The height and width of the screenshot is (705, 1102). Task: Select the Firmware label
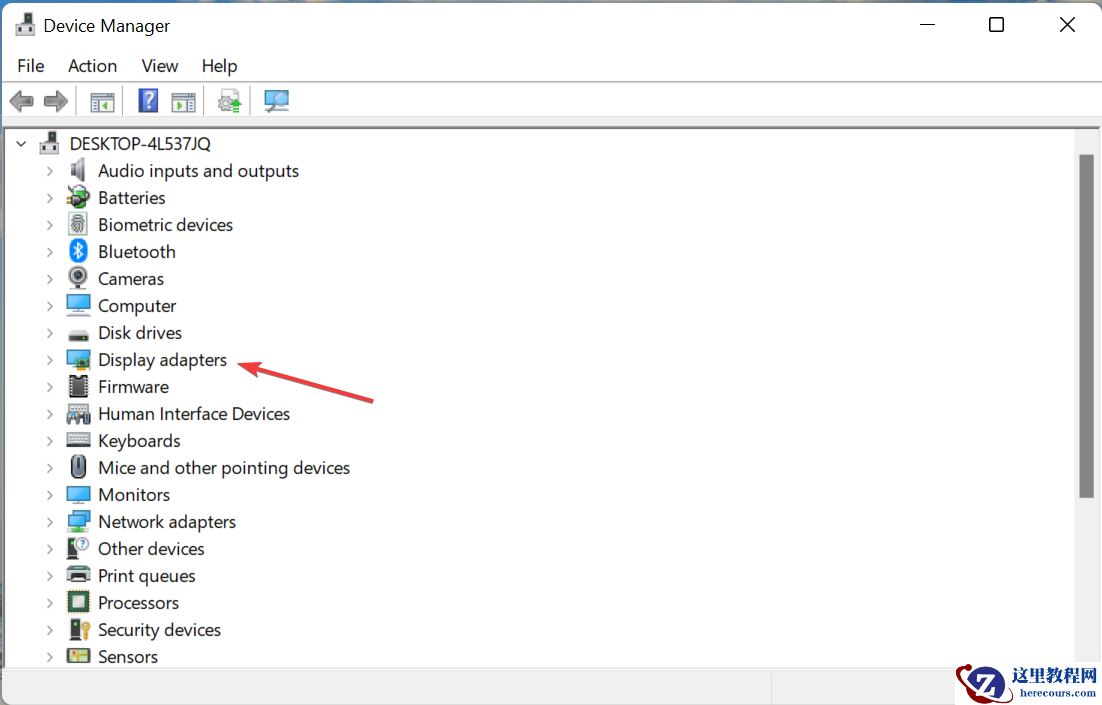(134, 387)
